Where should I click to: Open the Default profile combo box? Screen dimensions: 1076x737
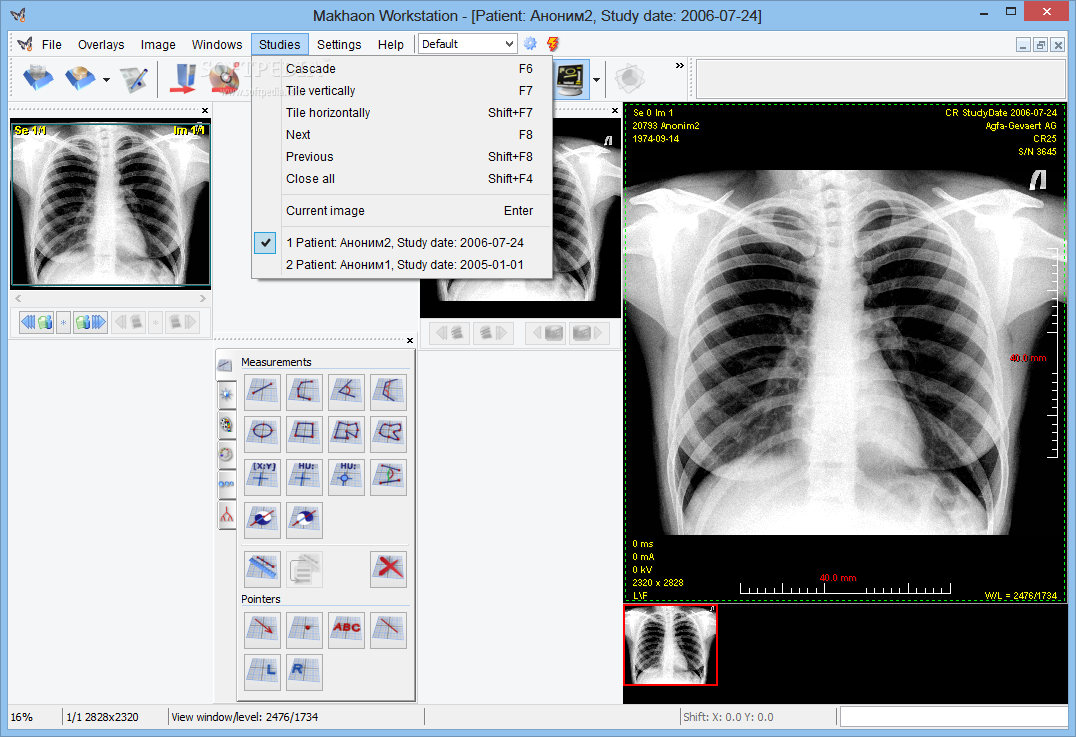click(467, 44)
